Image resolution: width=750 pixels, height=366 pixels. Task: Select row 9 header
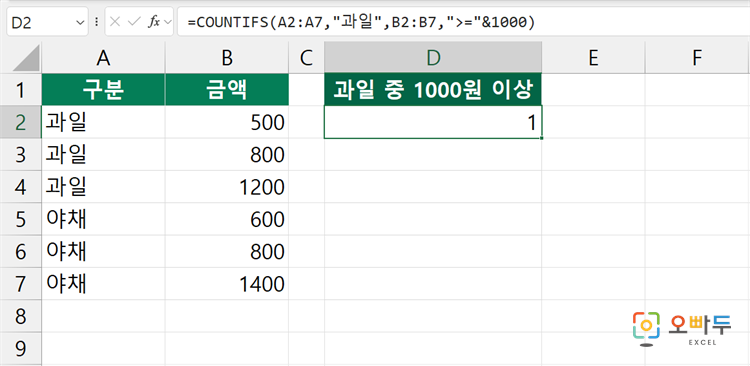(21, 349)
